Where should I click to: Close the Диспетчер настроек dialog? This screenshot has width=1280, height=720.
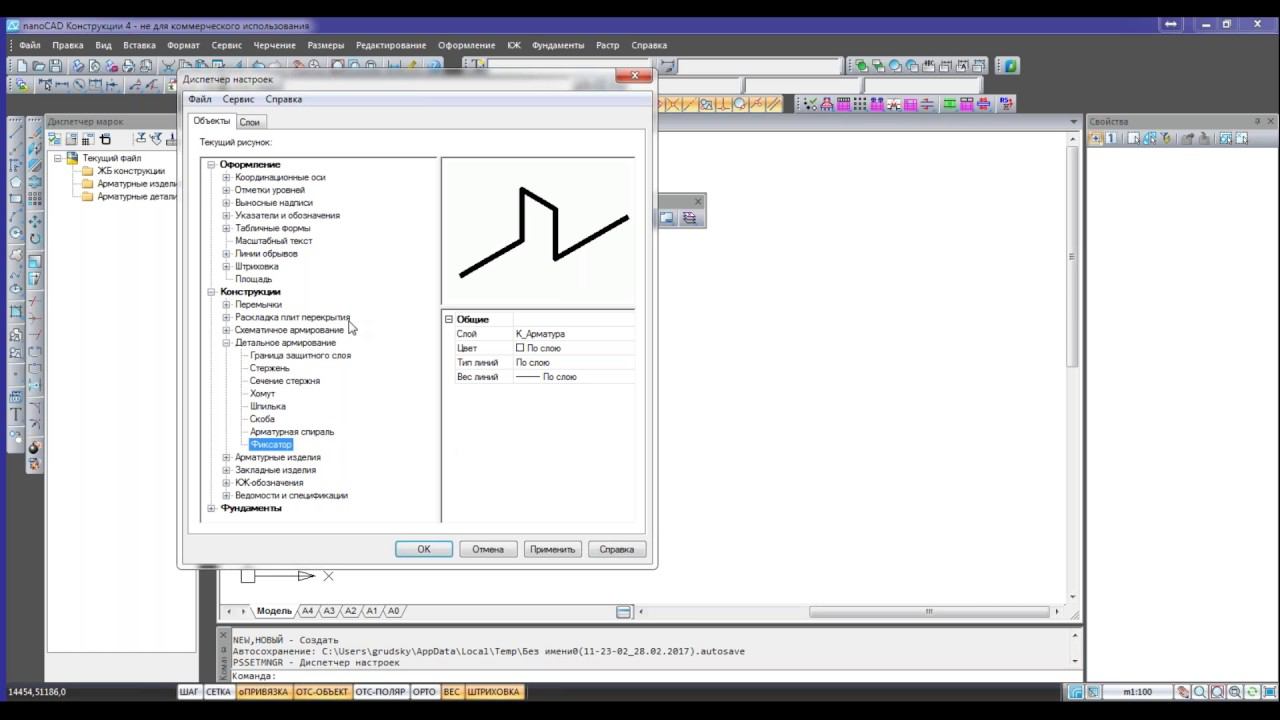click(634, 76)
